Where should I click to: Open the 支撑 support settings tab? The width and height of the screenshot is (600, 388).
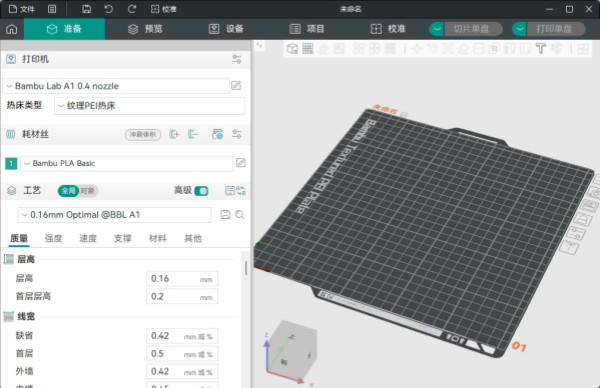[x=123, y=238]
